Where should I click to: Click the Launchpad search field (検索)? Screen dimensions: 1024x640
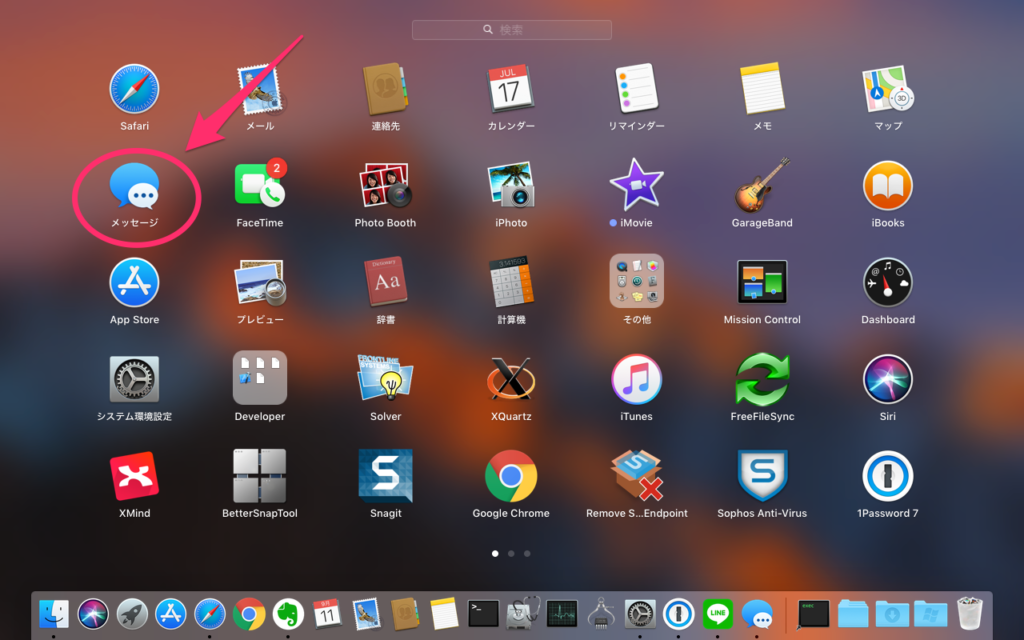point(512,30)
